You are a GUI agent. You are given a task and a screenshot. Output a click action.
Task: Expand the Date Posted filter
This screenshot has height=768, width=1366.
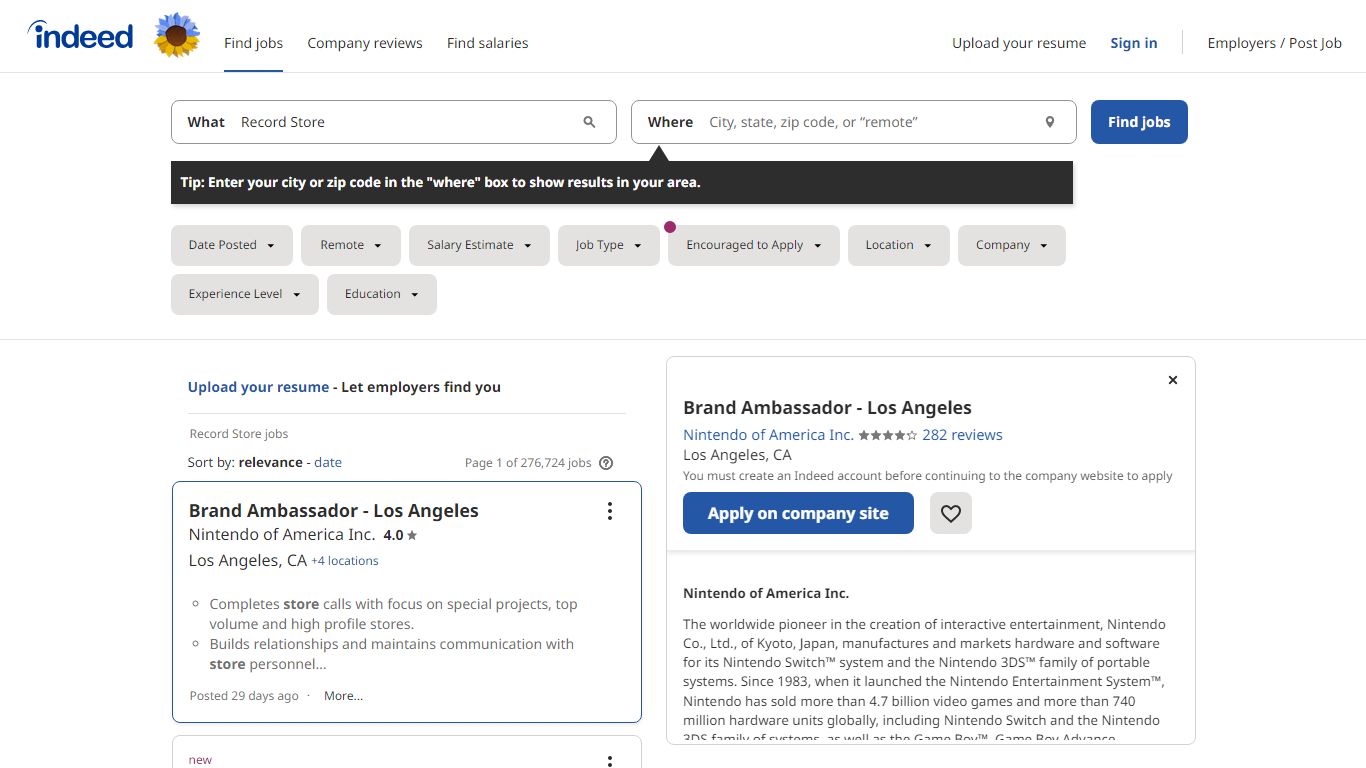[x=232, y=245]
